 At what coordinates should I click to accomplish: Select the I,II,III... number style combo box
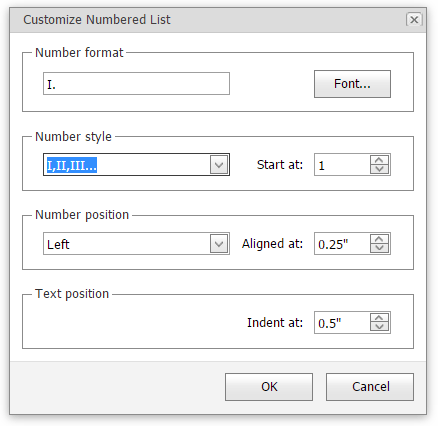pos(136,165)
